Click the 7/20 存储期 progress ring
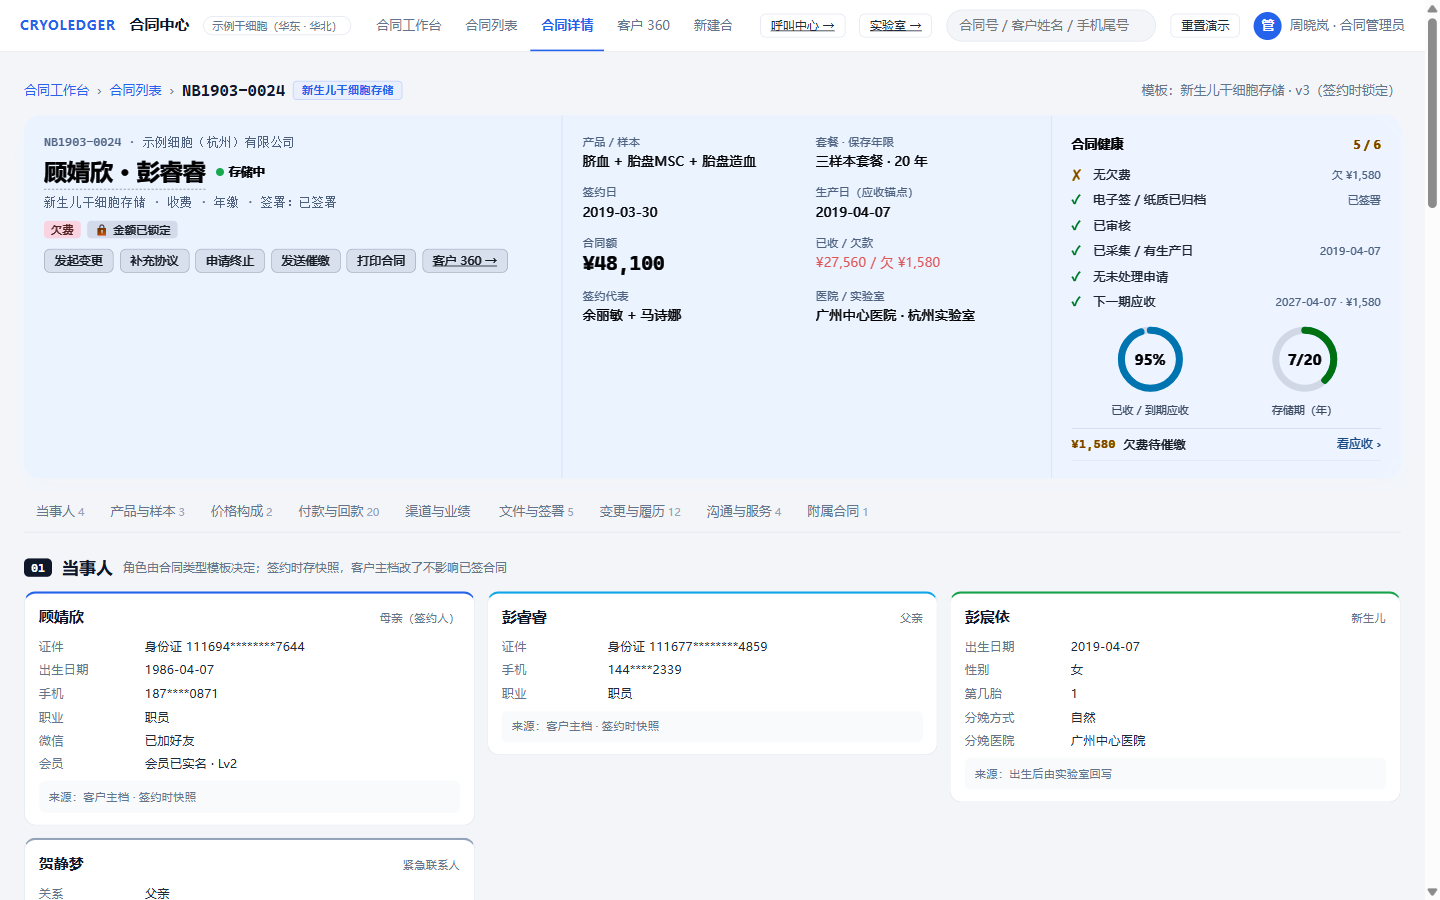 point(1304,360)
